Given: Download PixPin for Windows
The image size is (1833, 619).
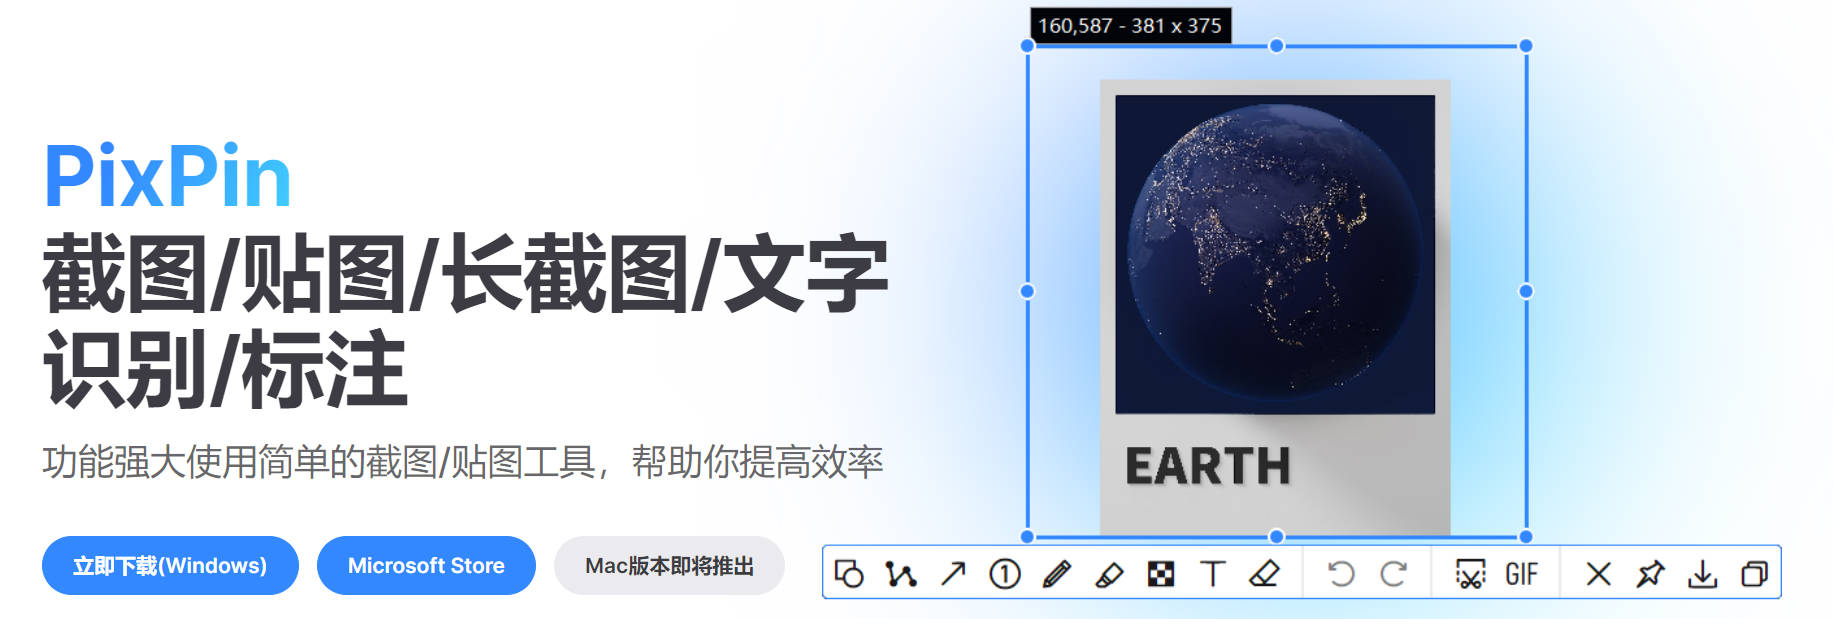Looking at the screenshot, I should tap(170, 566).
